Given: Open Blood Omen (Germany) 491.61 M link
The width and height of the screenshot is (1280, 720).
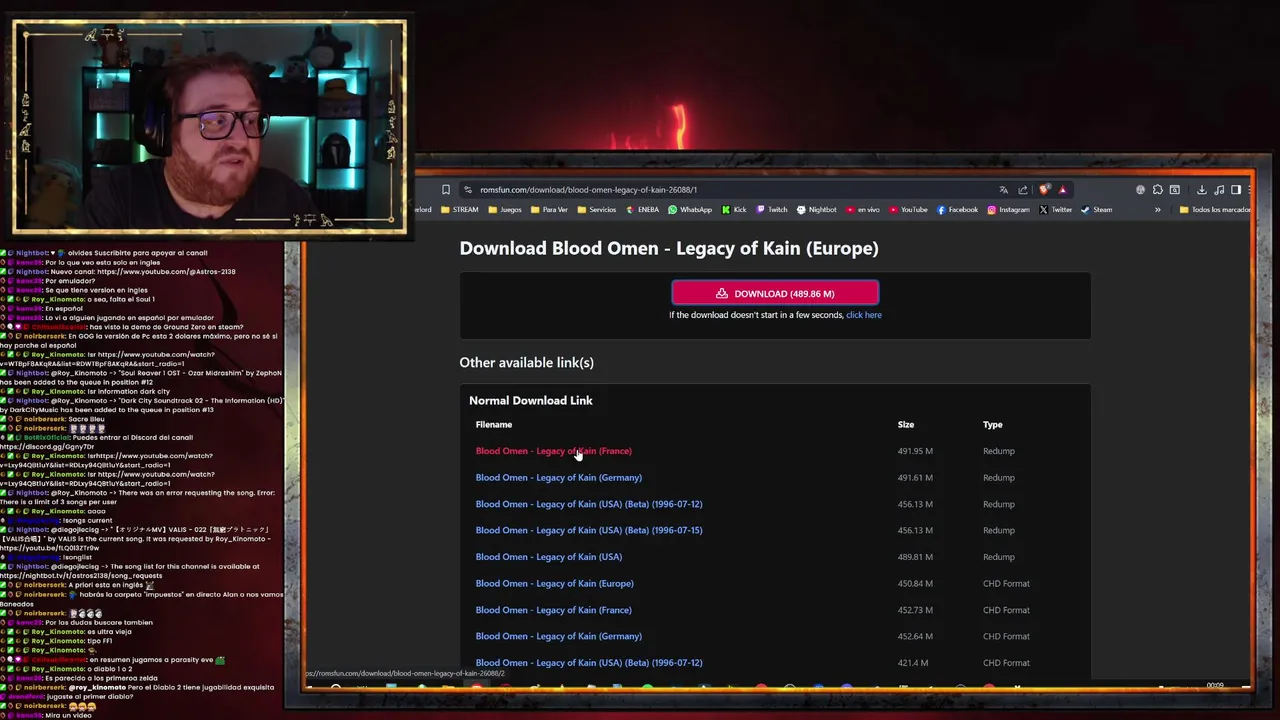Looking at the screenshot, I should pos(558,478).
